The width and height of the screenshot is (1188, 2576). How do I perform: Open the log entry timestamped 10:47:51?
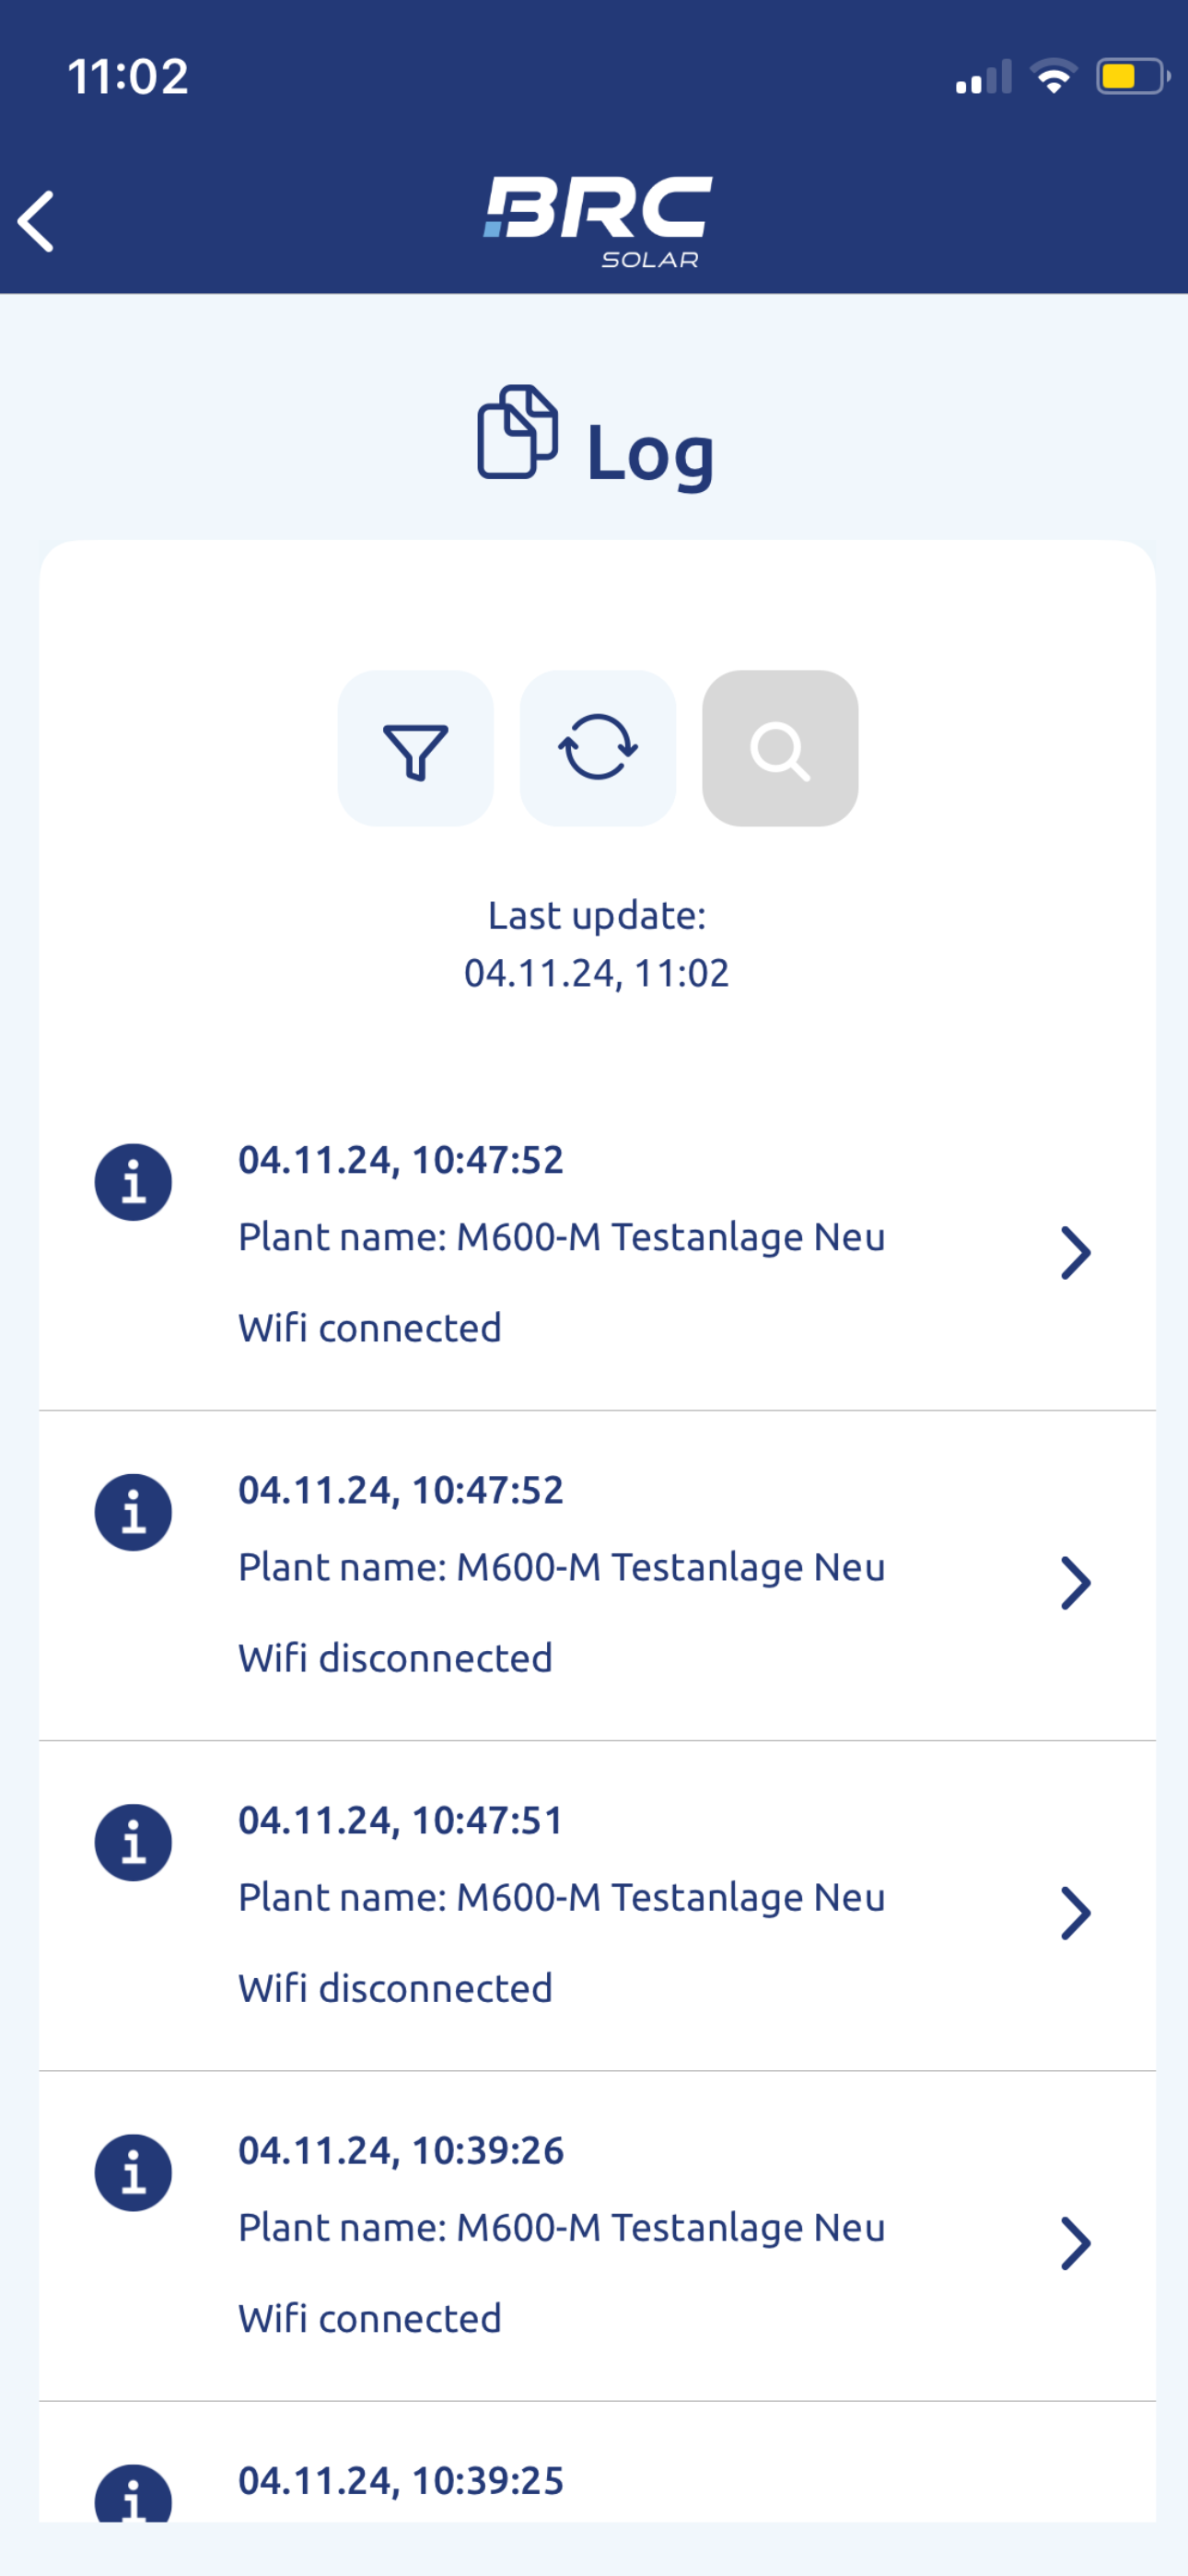click(597, 1906)
